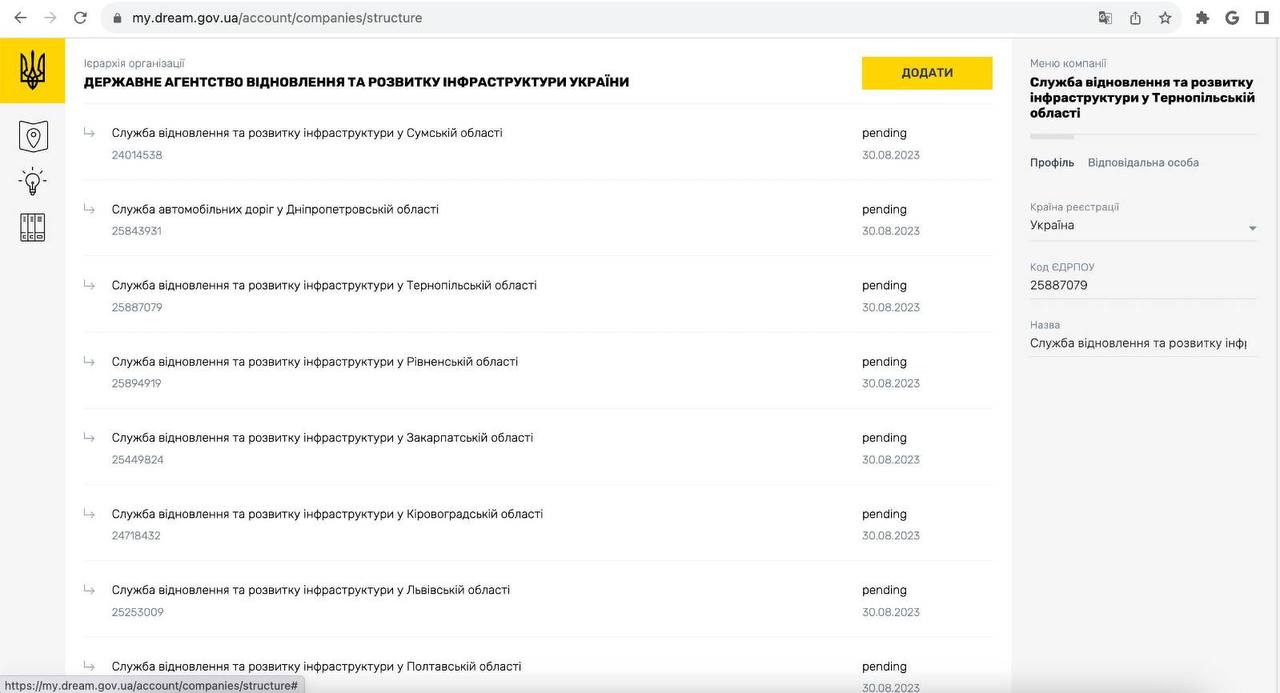
Task: Open the browser extensions puzzle icon
Action: click(1202, 18)
